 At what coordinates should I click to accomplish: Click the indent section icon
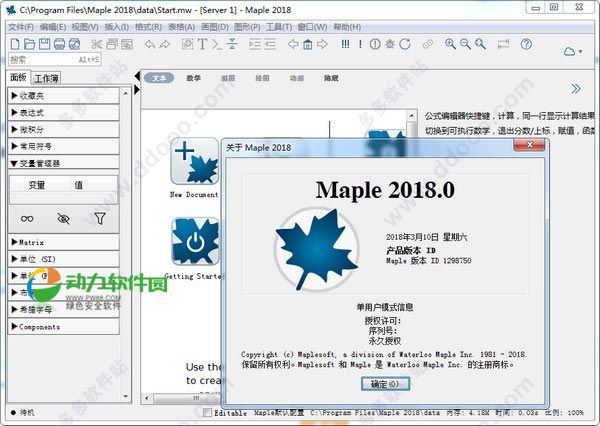coord(255,44)
